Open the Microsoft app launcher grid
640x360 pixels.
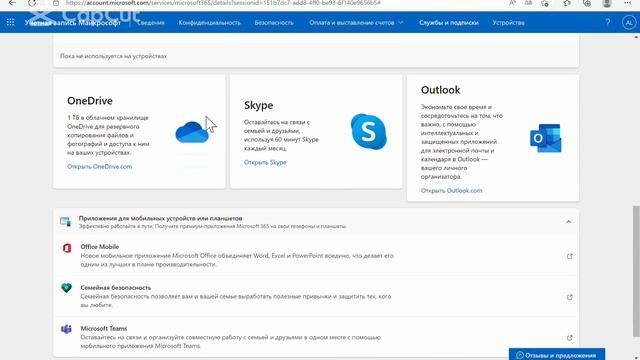[x=10, y=22]
